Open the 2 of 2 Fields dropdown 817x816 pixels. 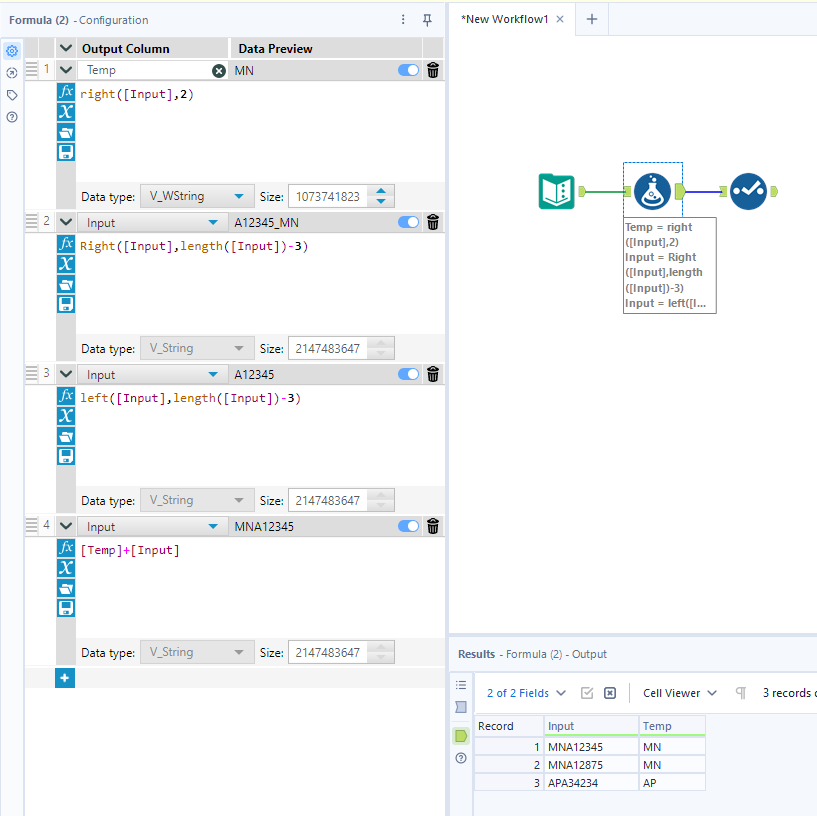click(526, 693)
